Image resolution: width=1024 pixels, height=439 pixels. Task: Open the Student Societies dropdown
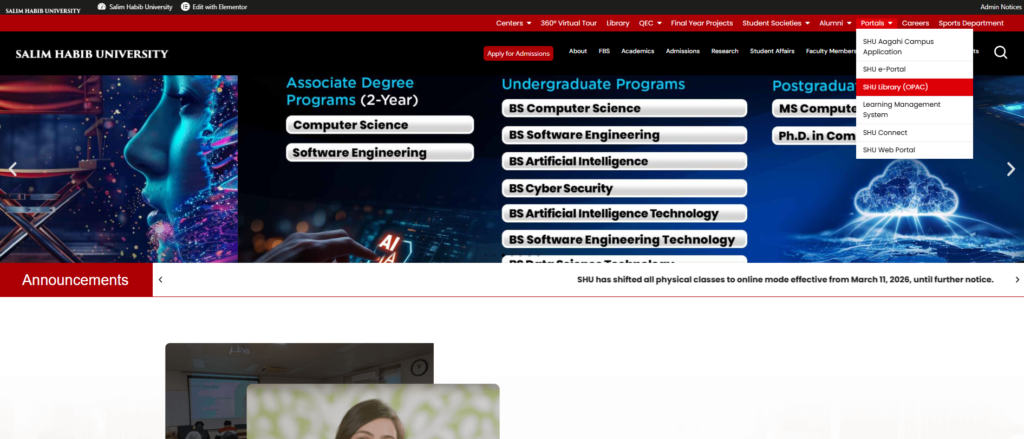[775, 23]
